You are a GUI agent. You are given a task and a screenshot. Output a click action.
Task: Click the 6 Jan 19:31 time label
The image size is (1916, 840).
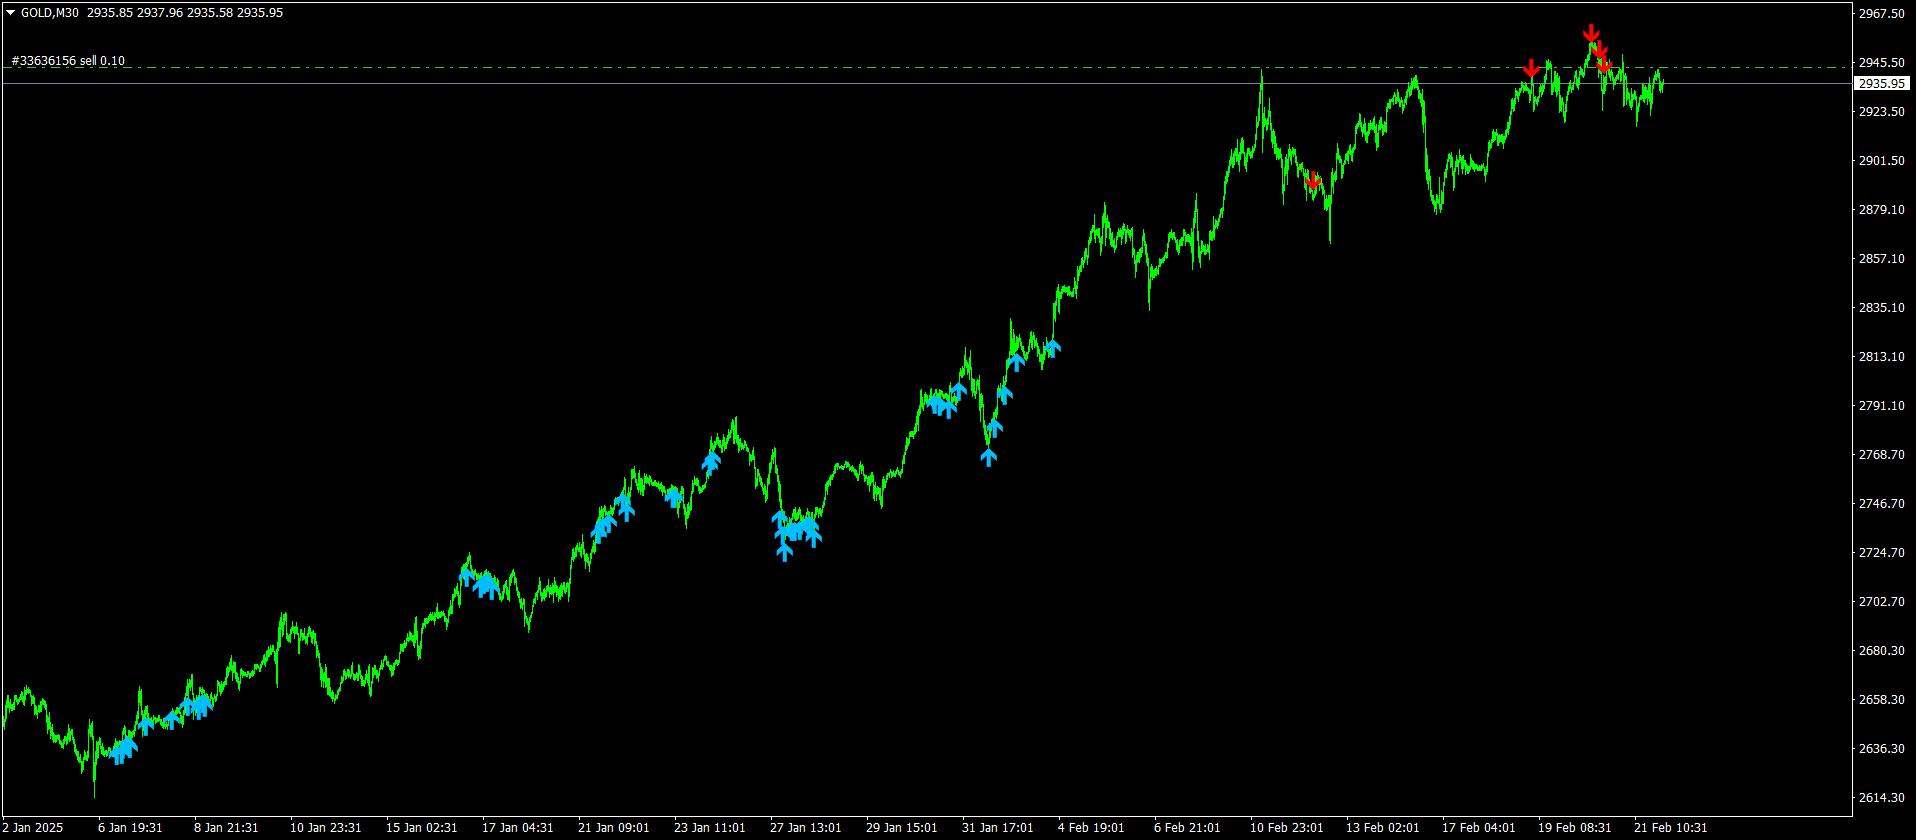(130, 828)
